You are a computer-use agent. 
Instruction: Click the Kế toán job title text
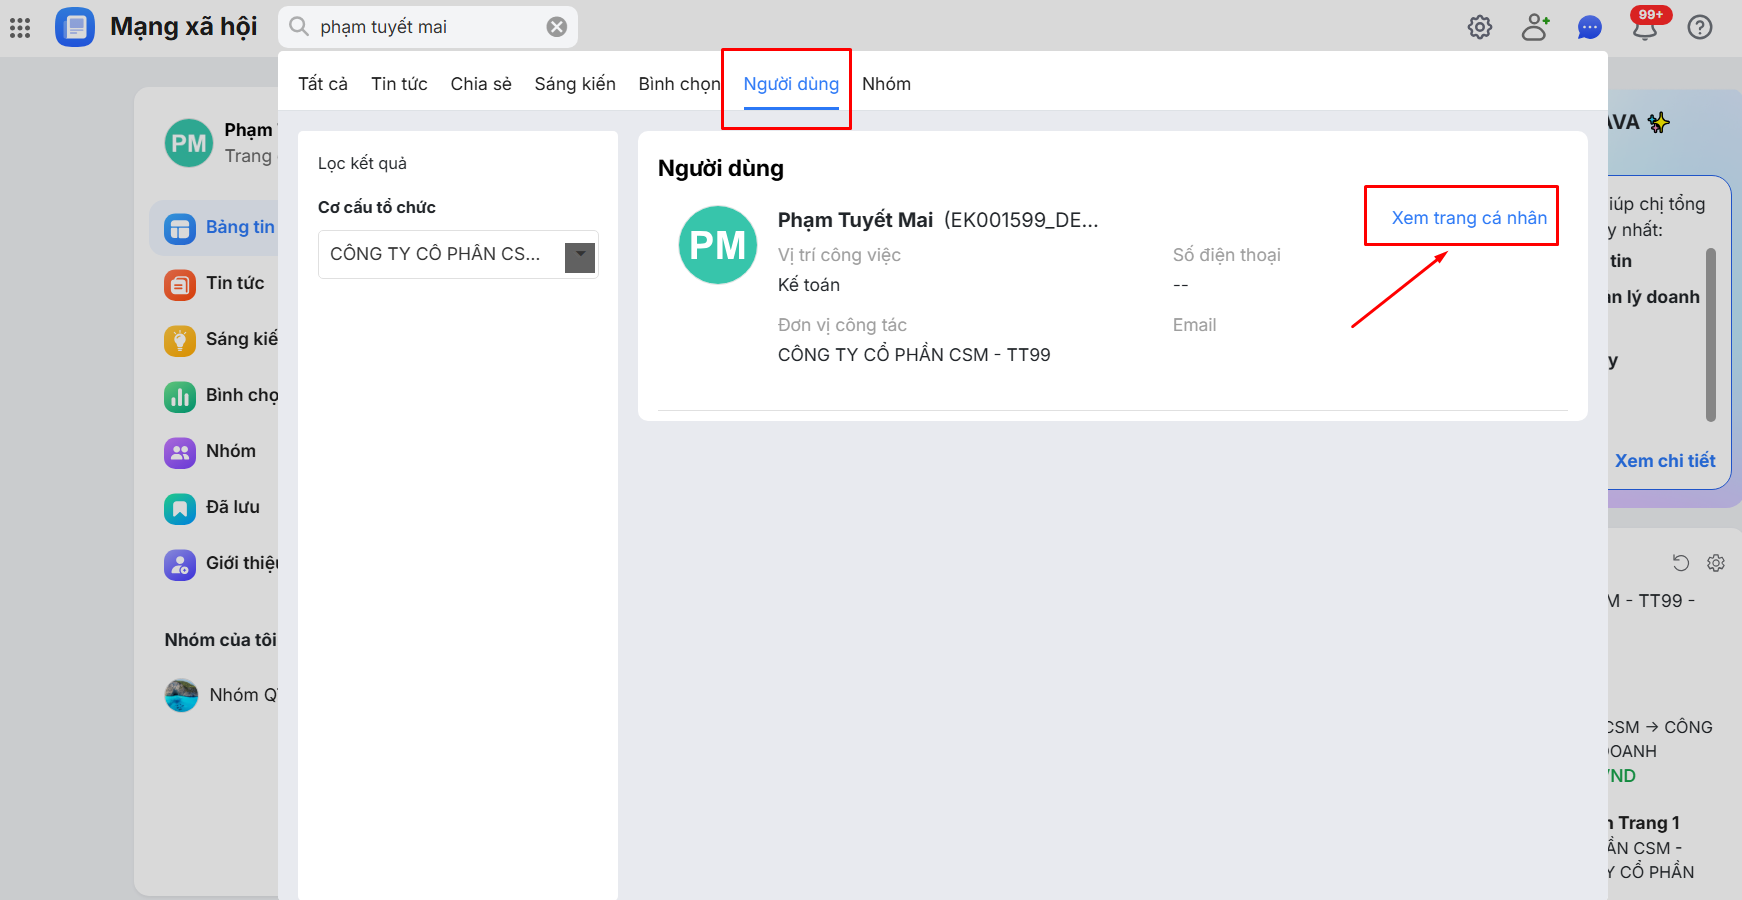click(x=809, y=285)
